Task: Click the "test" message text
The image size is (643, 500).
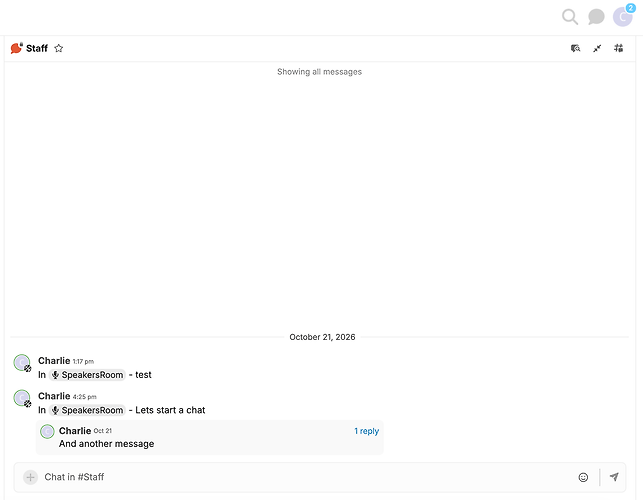Action: (143, 375)
